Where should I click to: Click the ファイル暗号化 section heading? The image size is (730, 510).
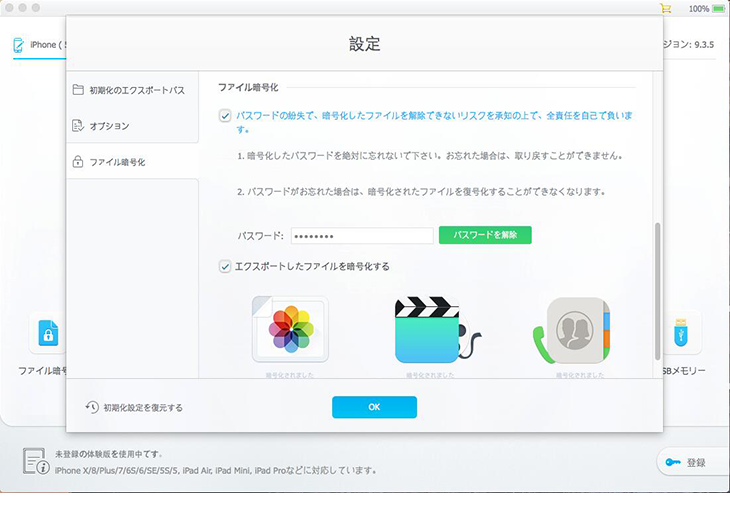point(248,87)
